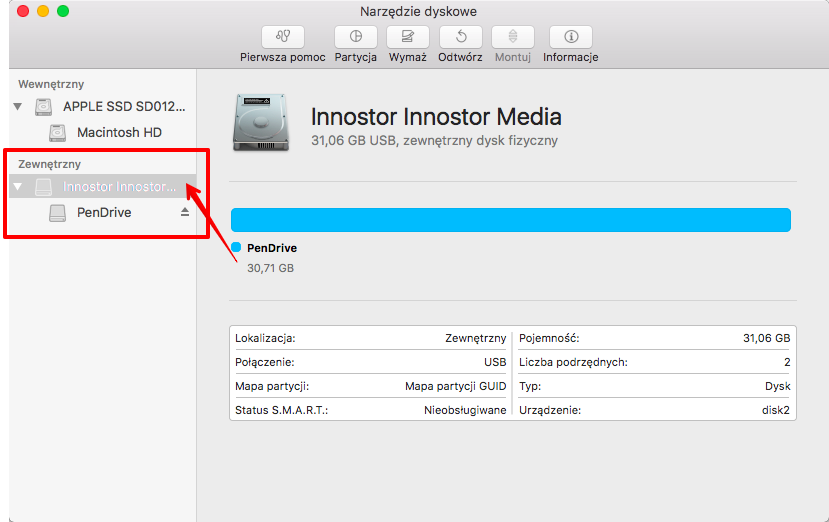The height and width of the screenshot is (522, 829).
Task: Click the Macintosh HD volume icon
Action: coord(57,132)
